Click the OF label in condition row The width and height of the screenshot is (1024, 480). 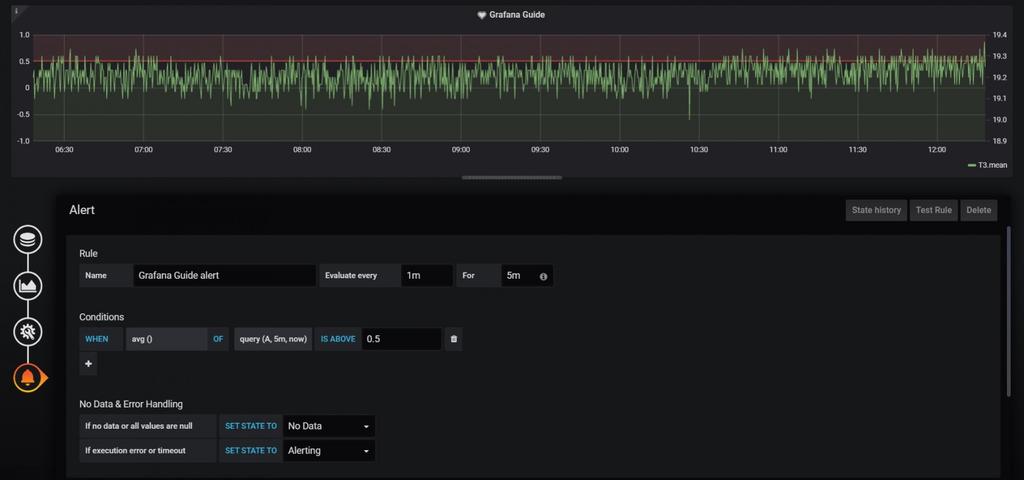218,340
